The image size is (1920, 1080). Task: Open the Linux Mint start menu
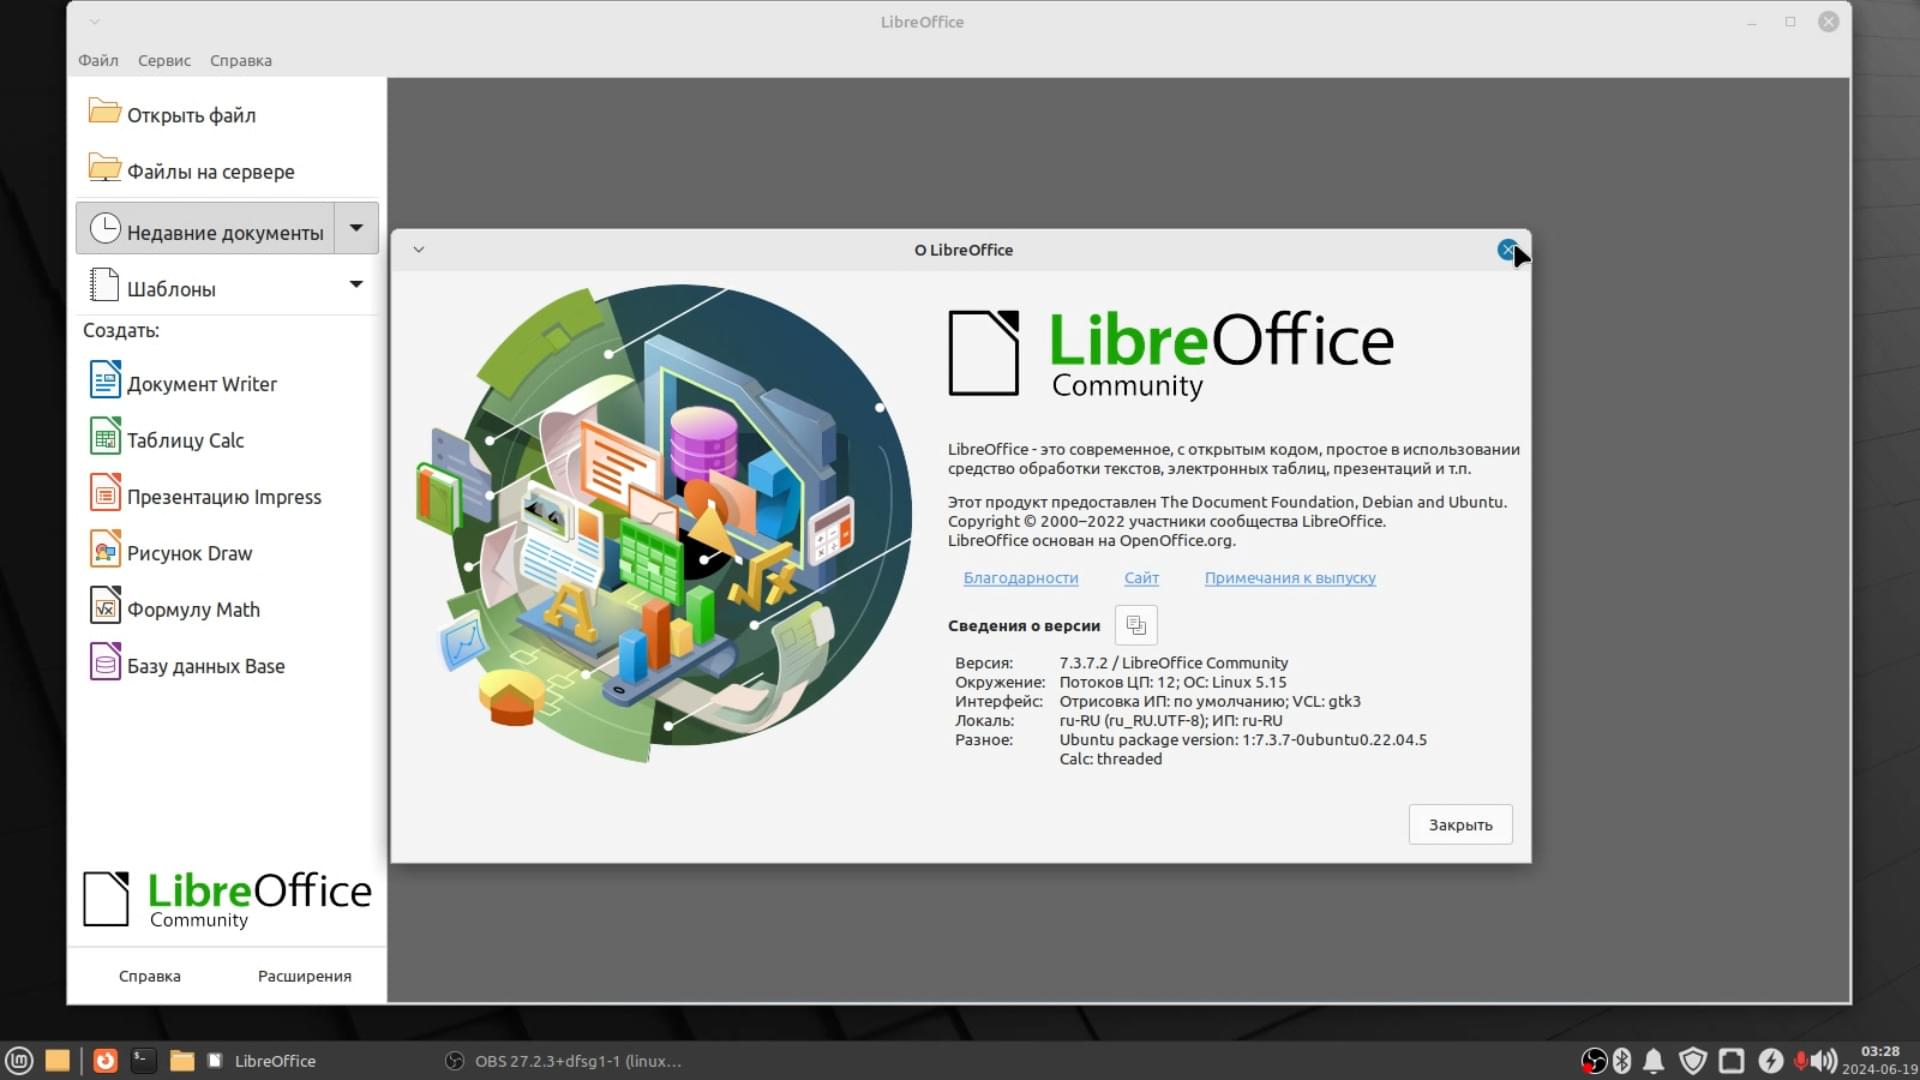point(20,1060)
